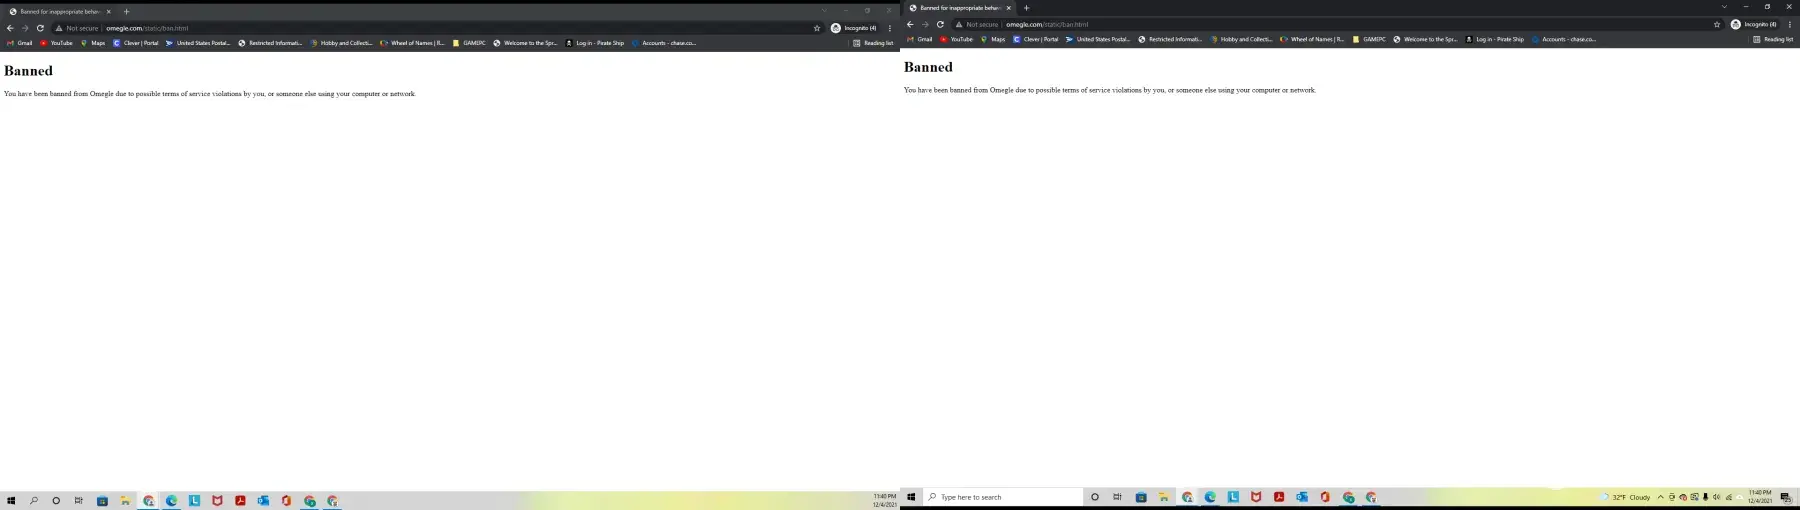Open Log in Pirate Ship bookmark, left window

click(595, 43)
